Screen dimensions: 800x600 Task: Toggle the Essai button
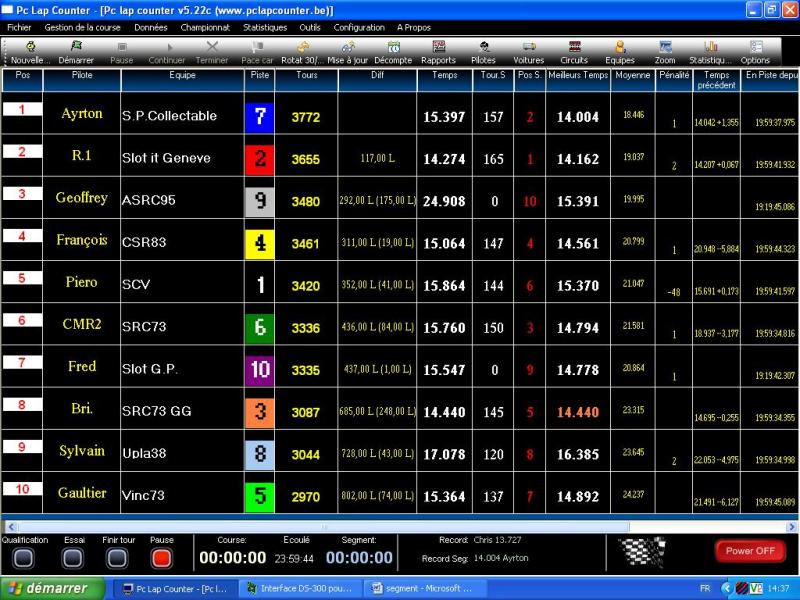(x=73, y=558)
